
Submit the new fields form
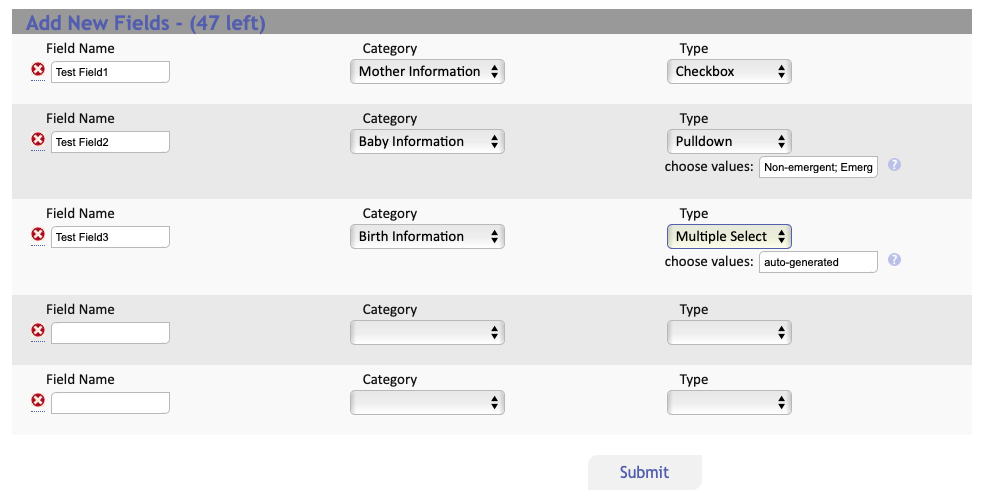click(644, 472)
